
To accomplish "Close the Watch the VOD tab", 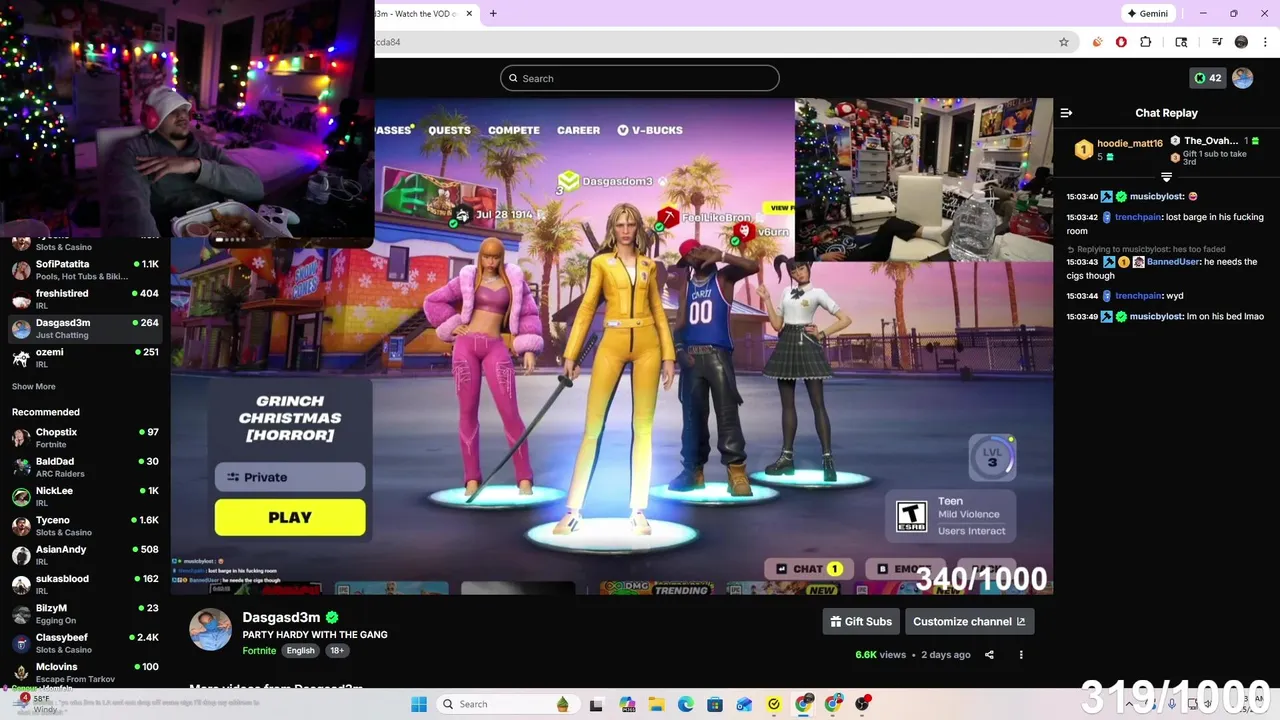I will (x=467, y=14).
